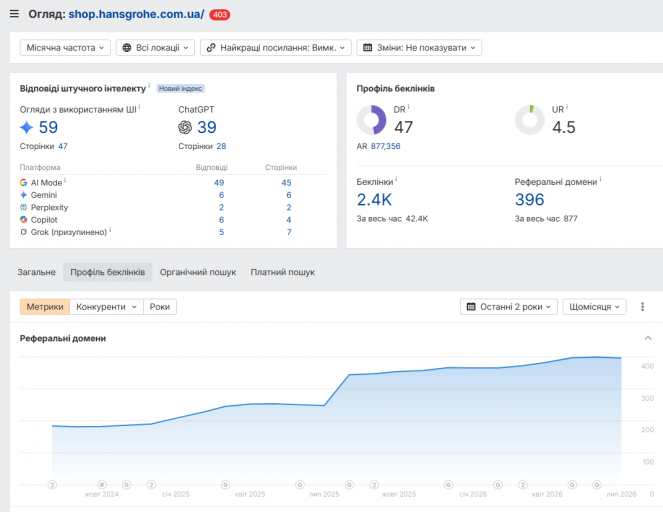663x512 pixels.
Task: Open the hamburger menu icon
Action: 14,14
